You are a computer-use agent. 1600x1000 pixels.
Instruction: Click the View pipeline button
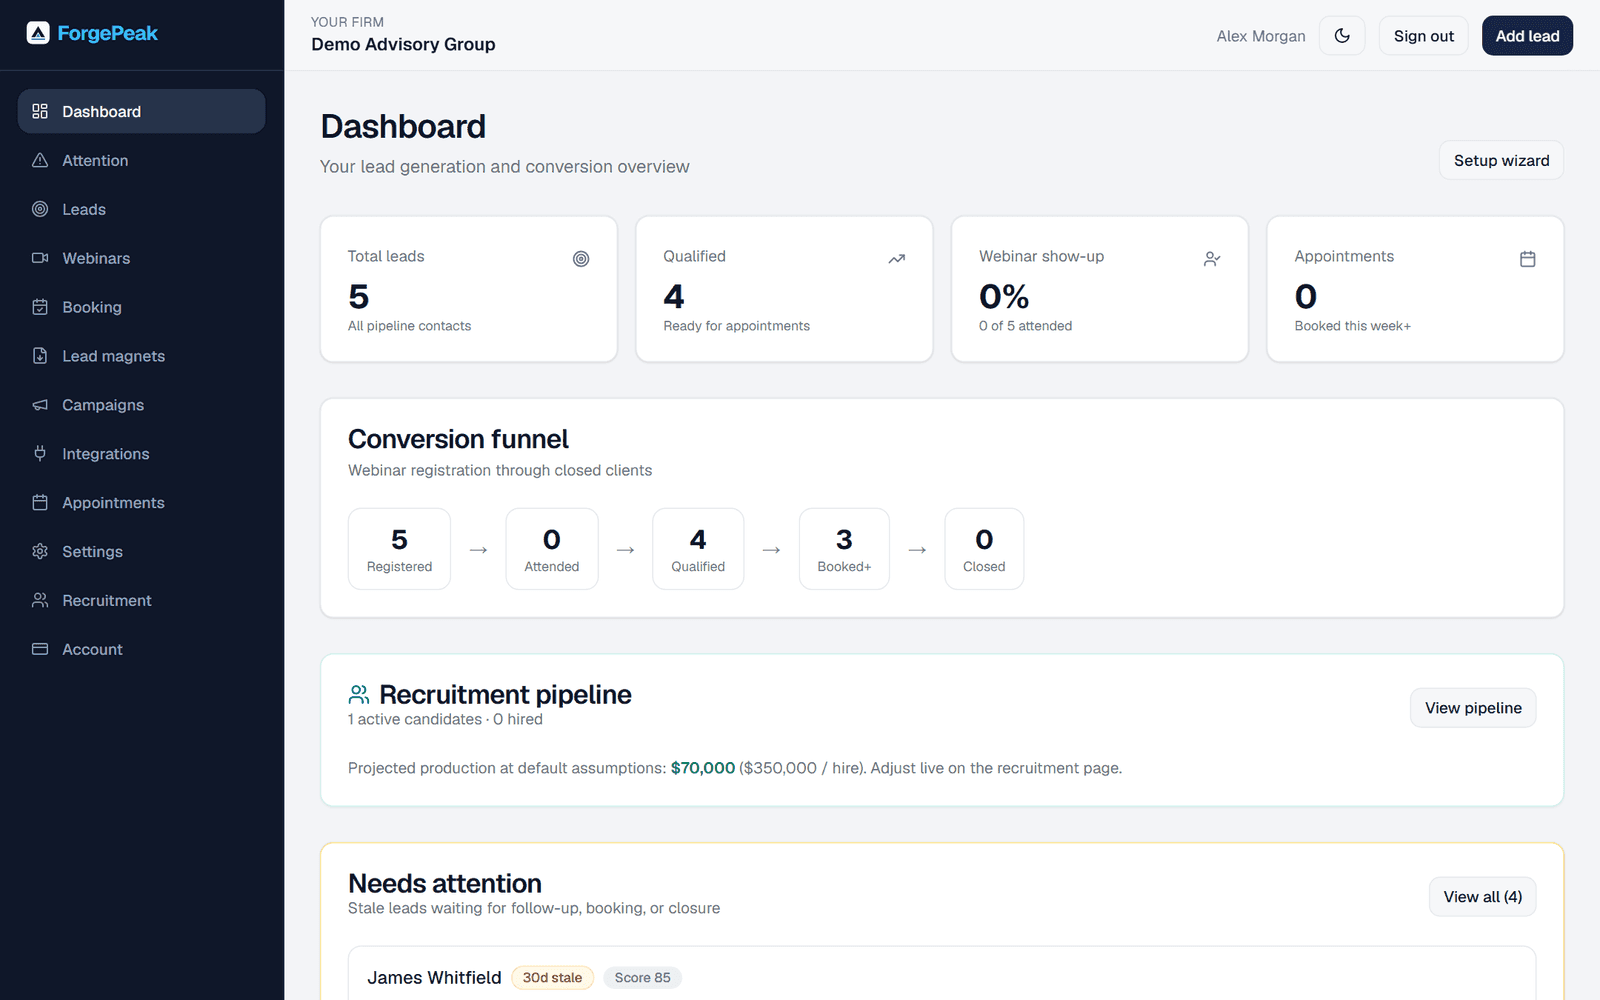click(x=1473, y=708)
